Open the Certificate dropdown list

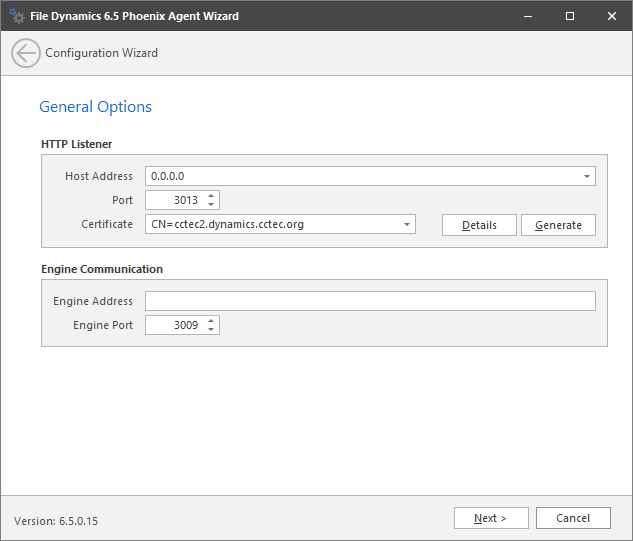(x=407, y=225)
